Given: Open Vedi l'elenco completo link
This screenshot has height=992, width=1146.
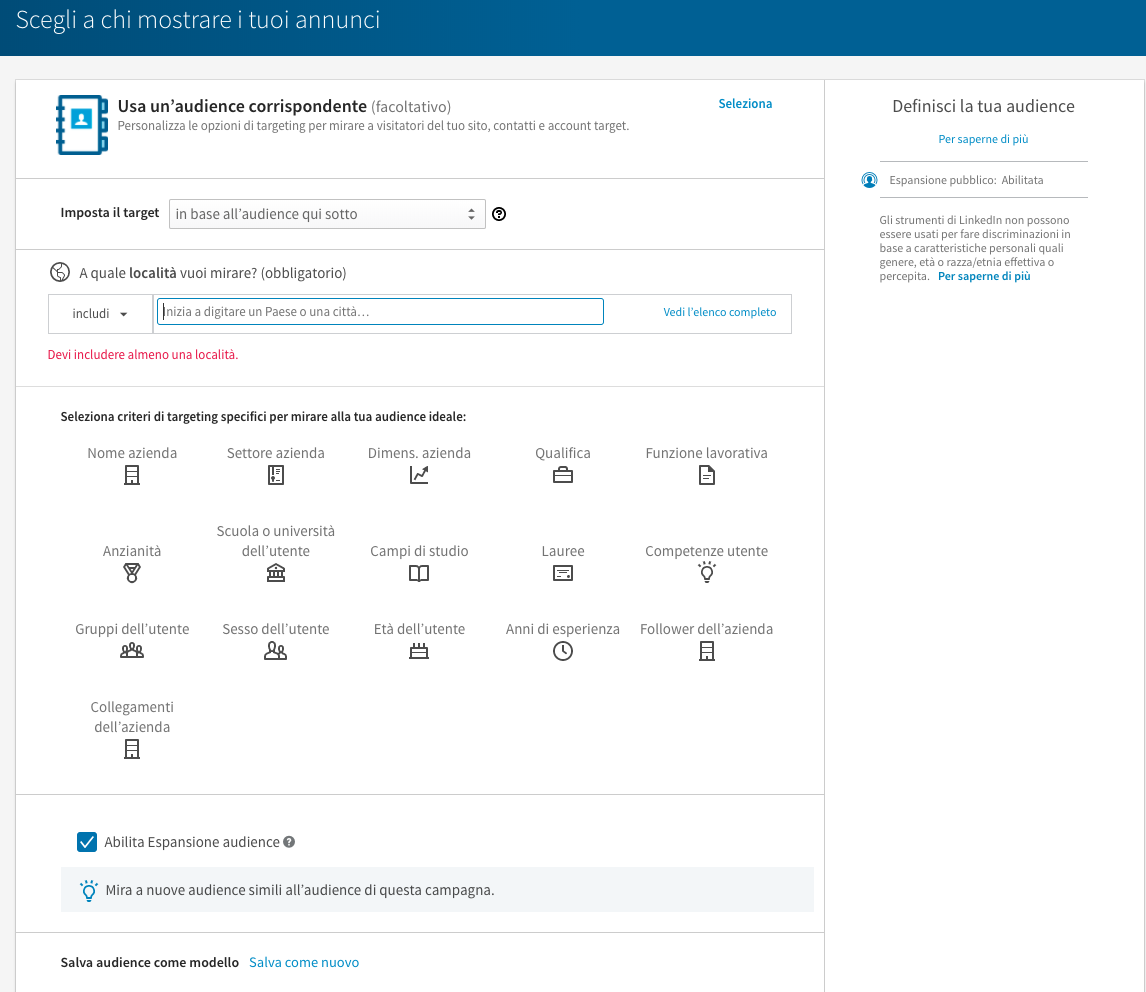Looking at the screenshot, I should 720,312.
